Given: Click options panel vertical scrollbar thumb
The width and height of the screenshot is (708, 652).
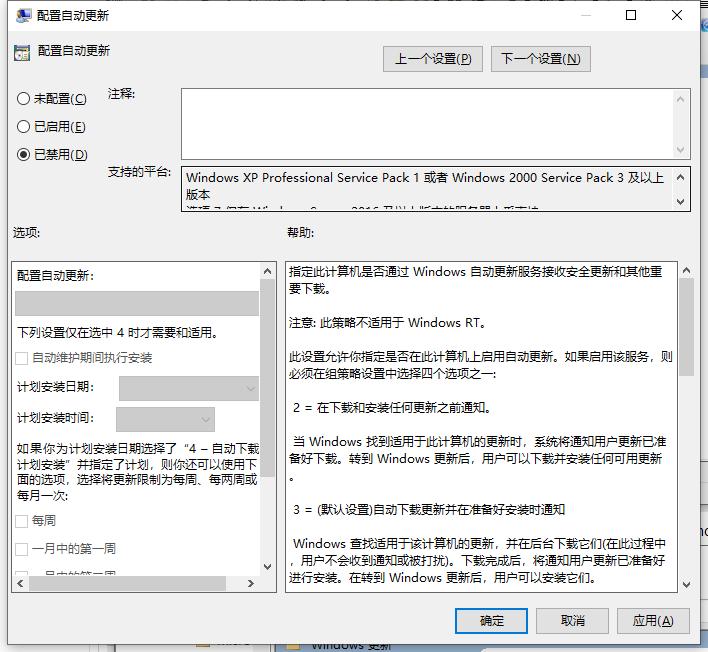Looking at the screenshot, I should click(267, 377).
